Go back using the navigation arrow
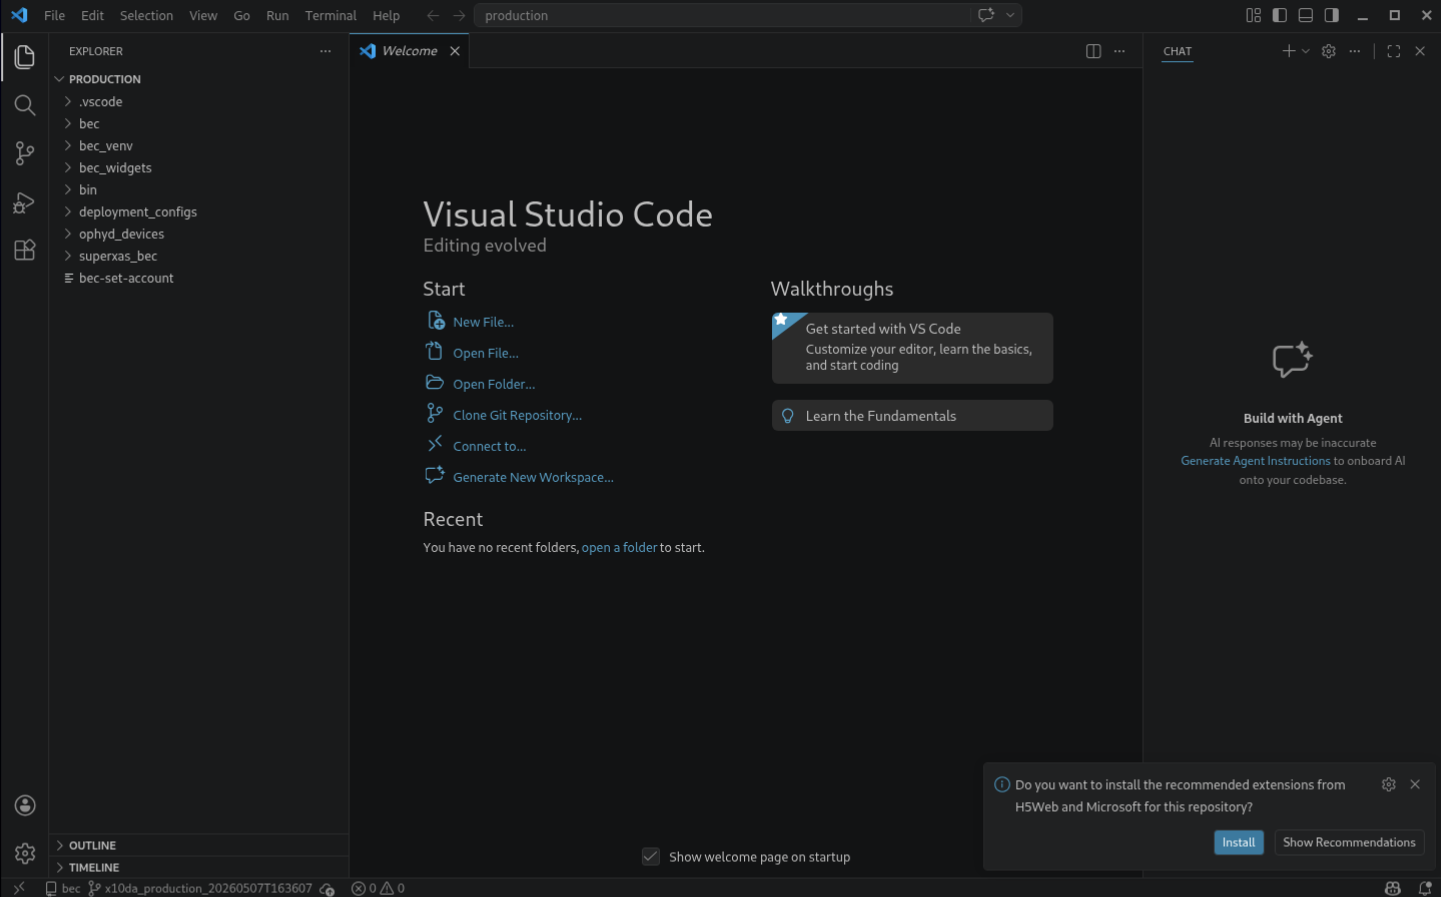 tap(433, 15)
